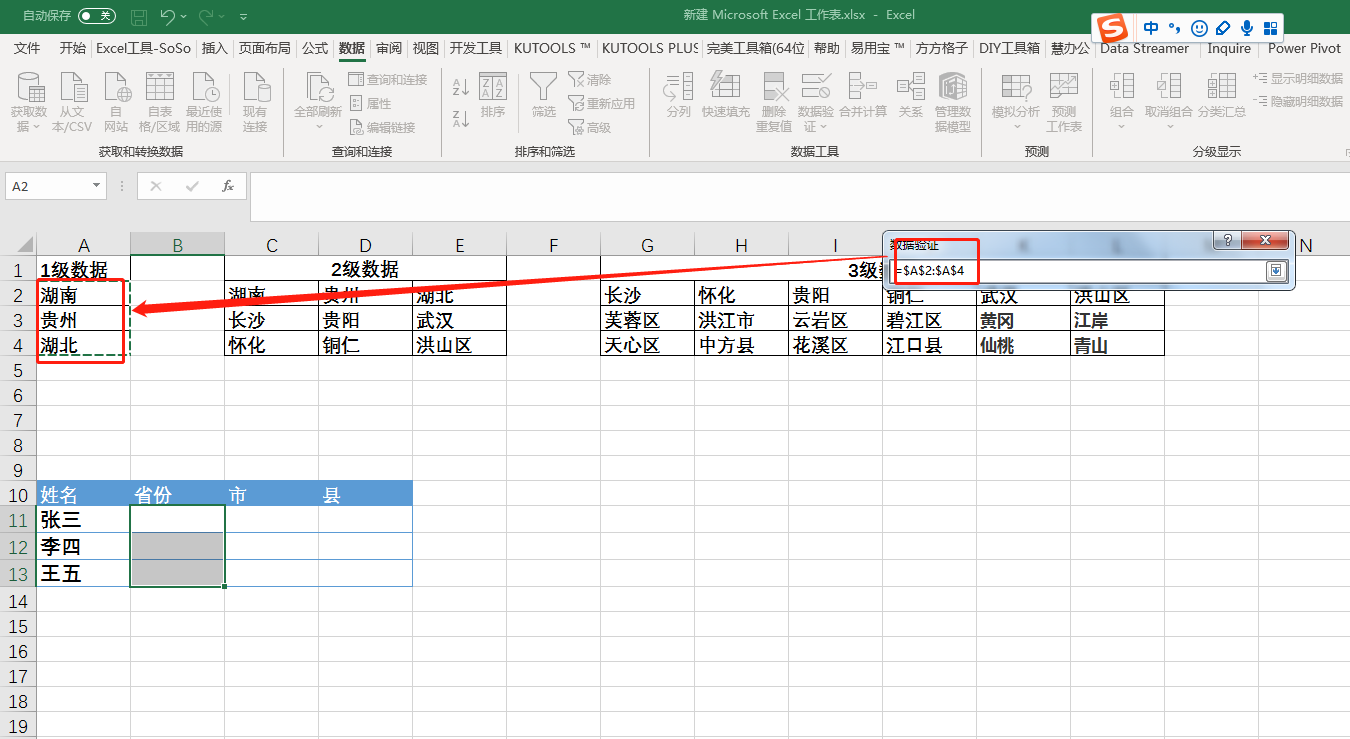Toggle the 自动保存 AutoSave switch

tap(97, 16)
